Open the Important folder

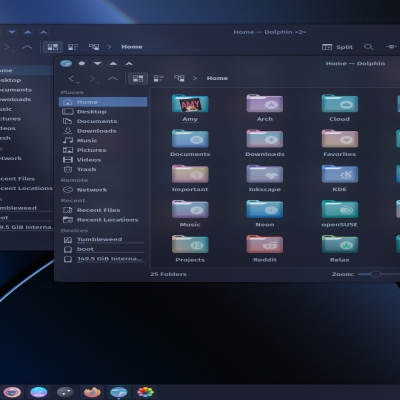(190, 178)
